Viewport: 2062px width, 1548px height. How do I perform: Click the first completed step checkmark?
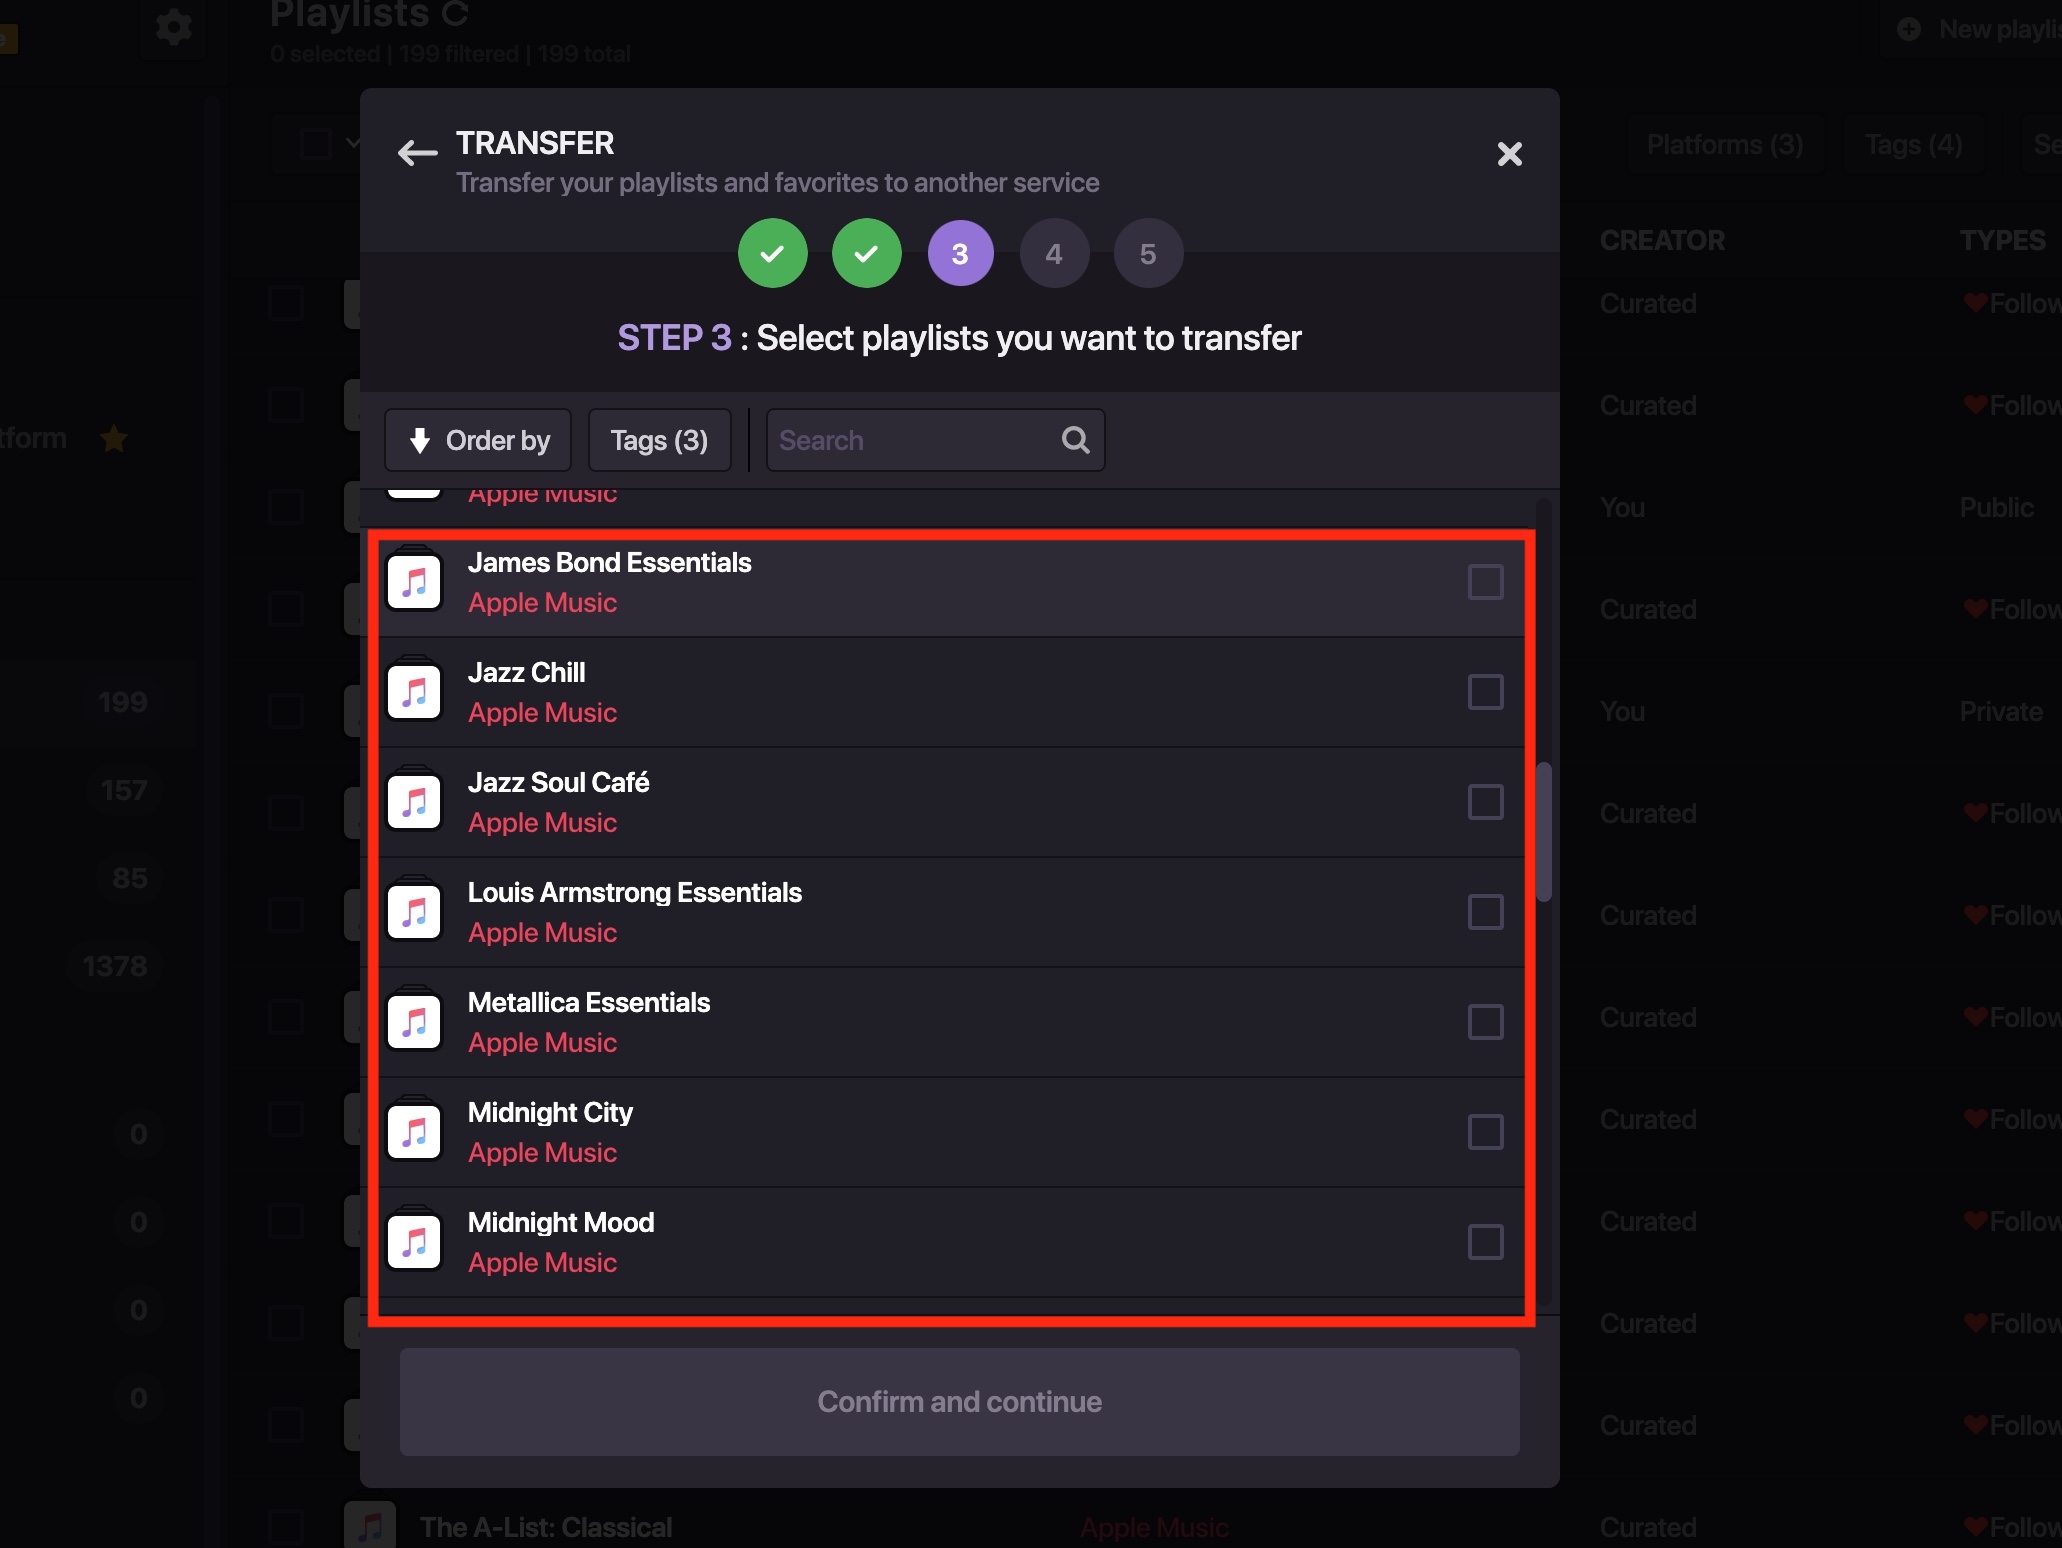pos(772,253)
